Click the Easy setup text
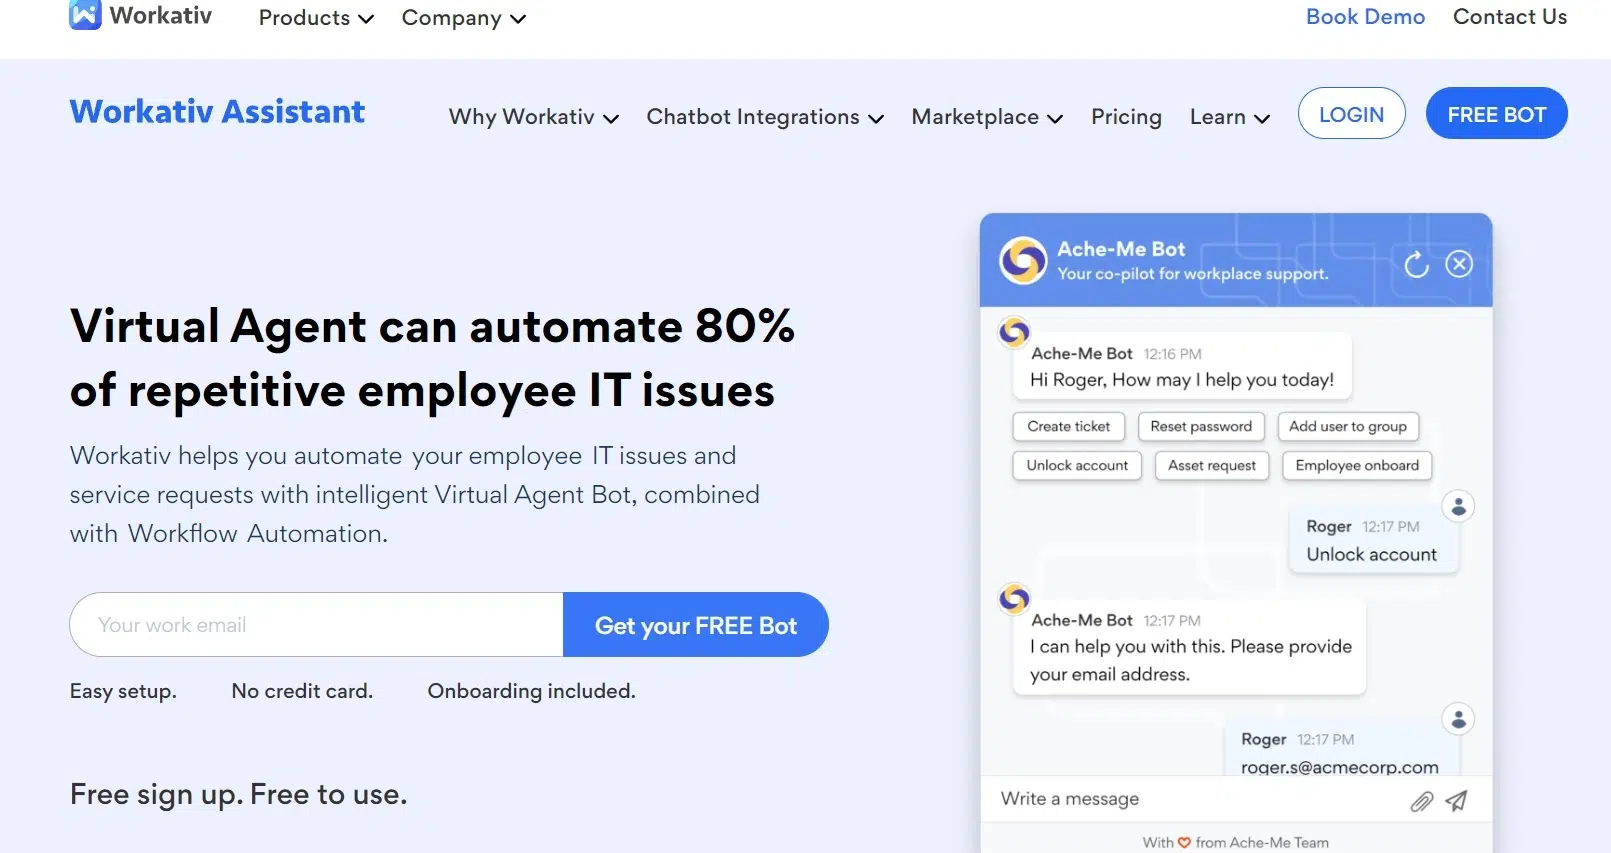Image resolution: width=1611 pixels, height=853 pixels. 123,691
